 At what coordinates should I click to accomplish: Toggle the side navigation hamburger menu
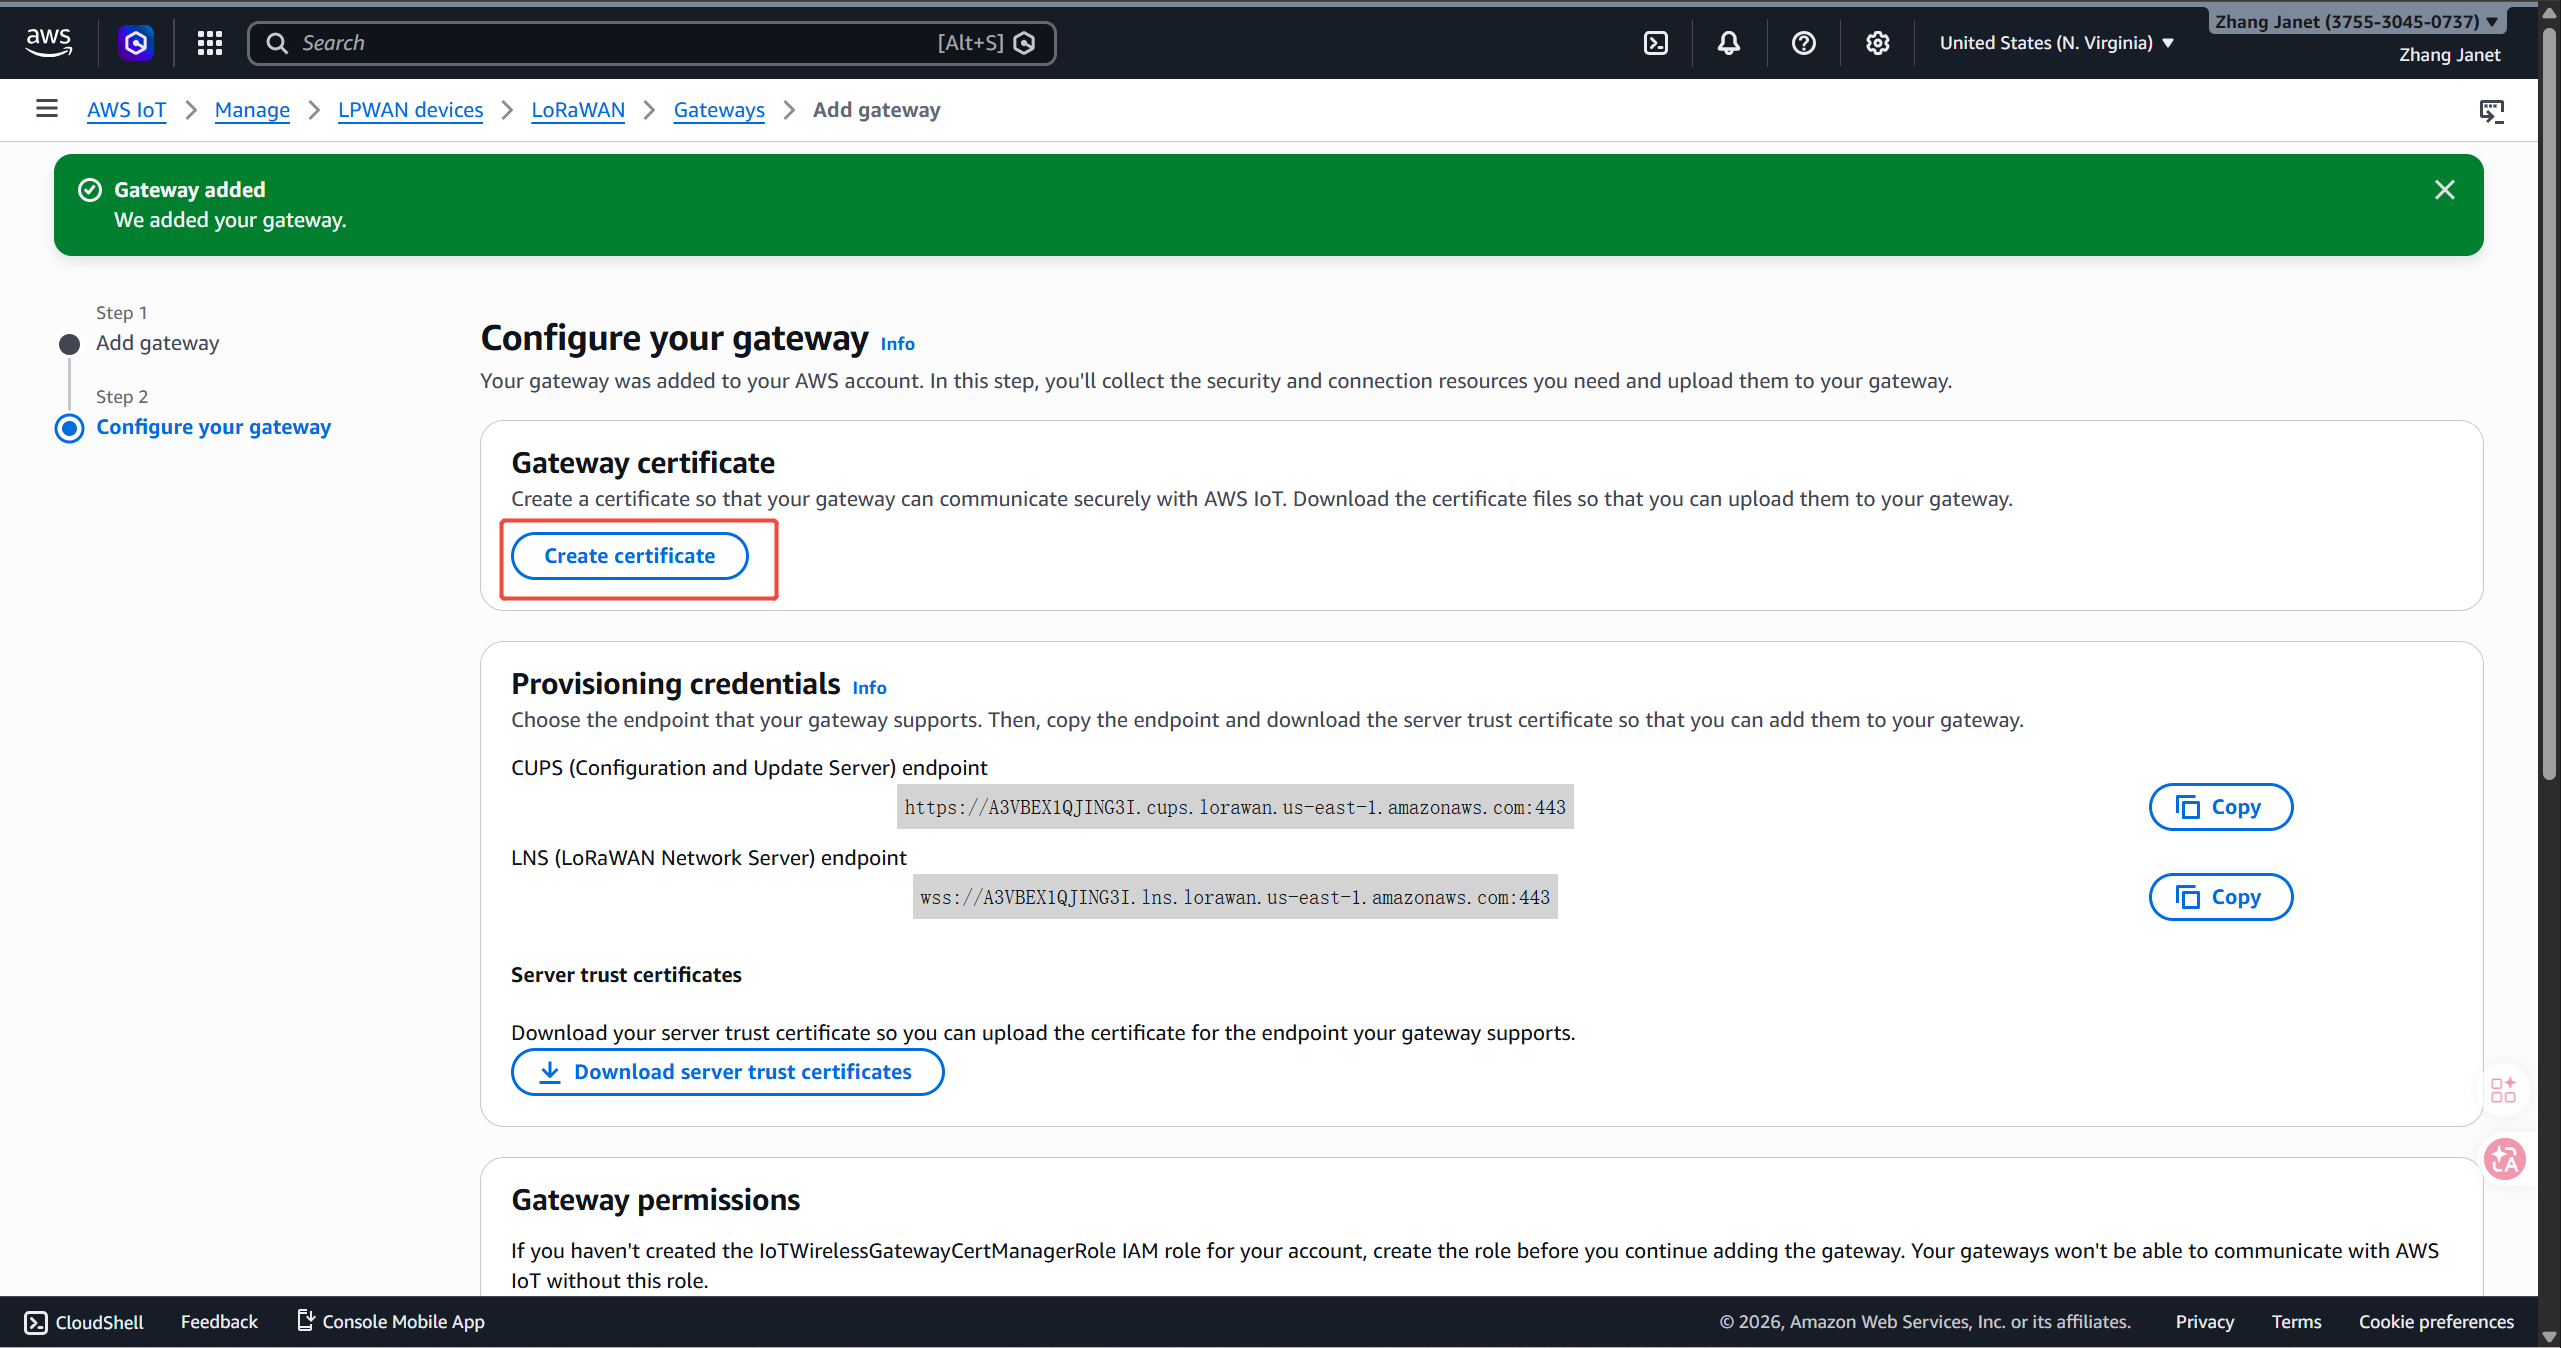point(46,109)
